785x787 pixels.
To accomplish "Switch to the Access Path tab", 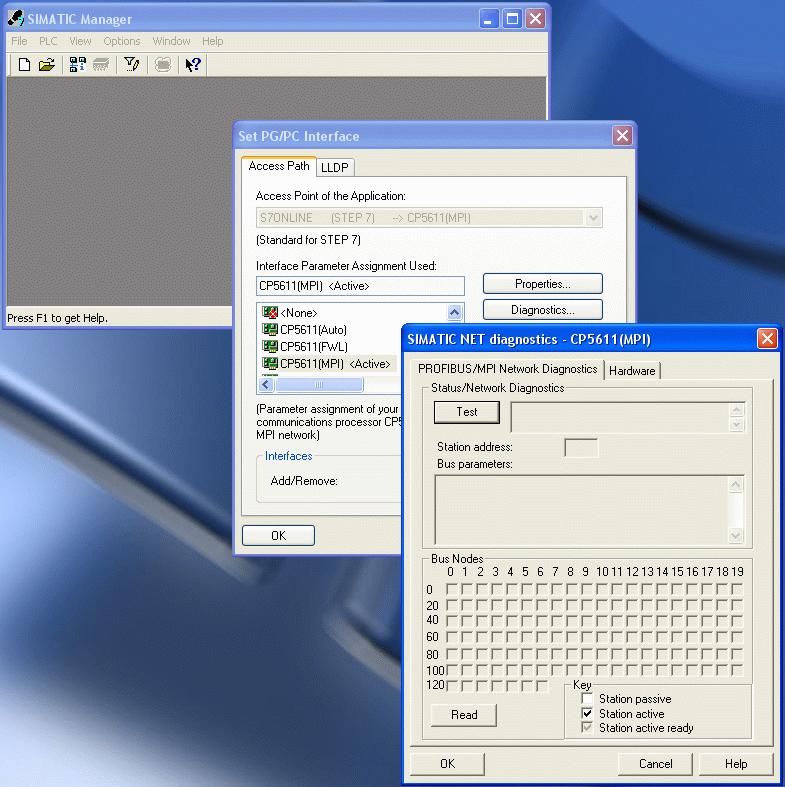I will [279, 166].
